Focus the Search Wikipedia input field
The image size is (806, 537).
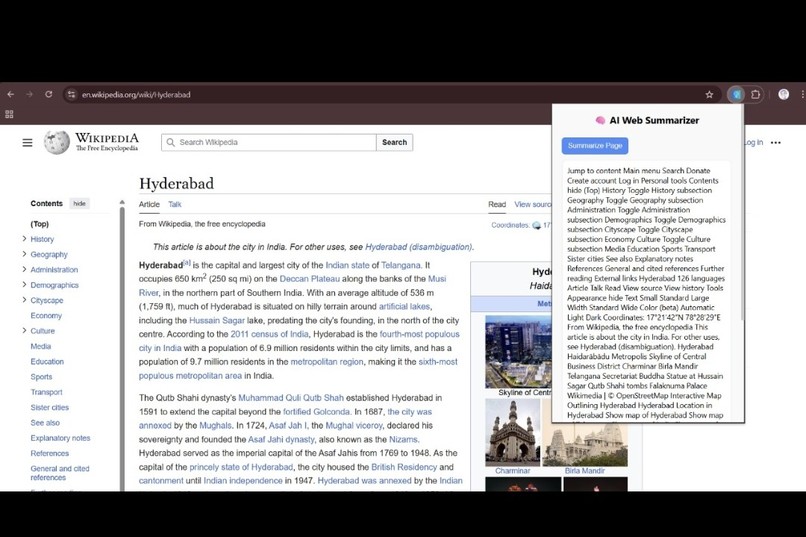[x=269, y=142]
